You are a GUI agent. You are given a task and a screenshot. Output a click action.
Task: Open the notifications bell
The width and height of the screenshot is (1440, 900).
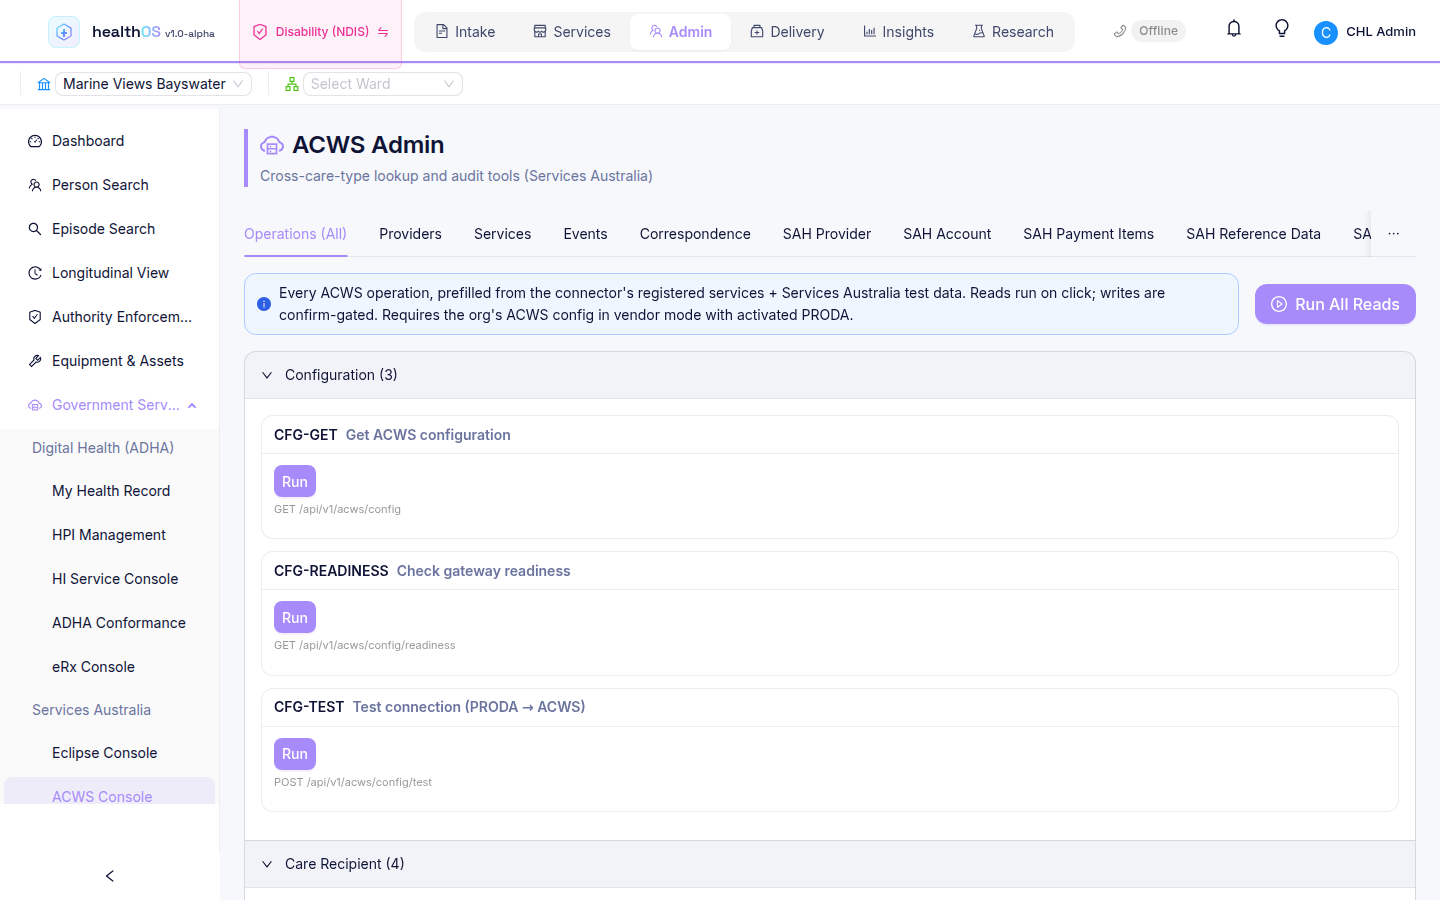click(x=1234, y=29)
